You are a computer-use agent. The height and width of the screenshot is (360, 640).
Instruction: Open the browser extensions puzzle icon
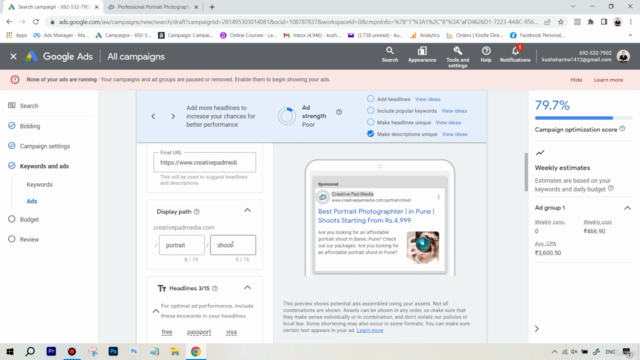point(591,22)
